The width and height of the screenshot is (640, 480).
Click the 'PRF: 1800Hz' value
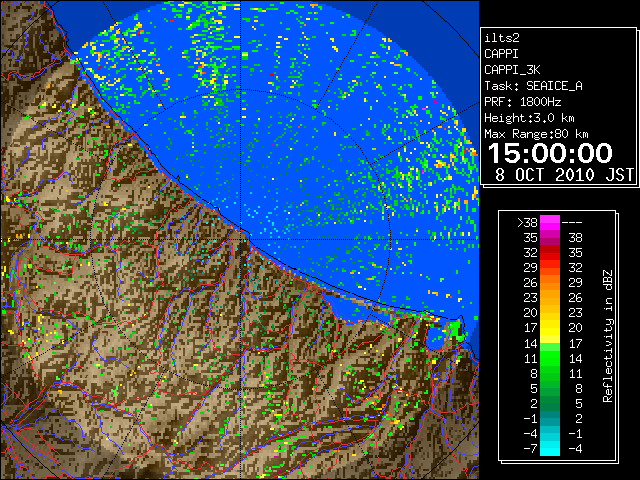(x=523, y=102)
